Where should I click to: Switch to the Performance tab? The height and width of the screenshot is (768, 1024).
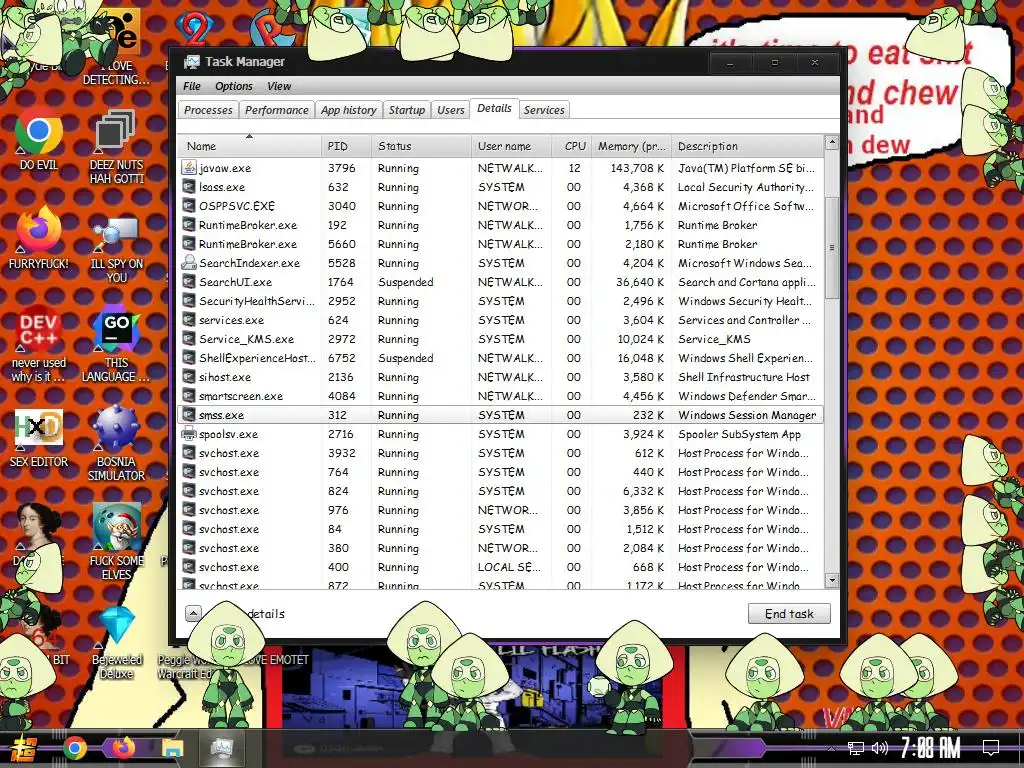click(276, 110)
